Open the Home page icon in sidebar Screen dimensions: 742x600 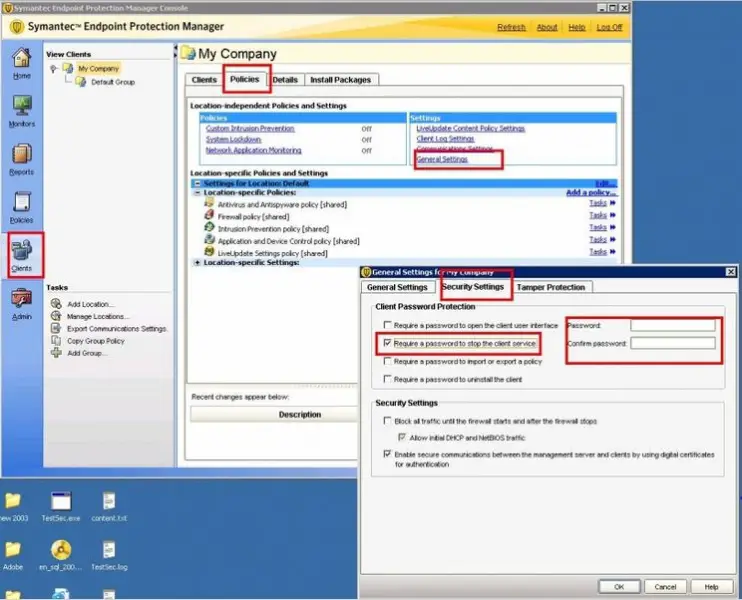pyautogui.click(x=21, y=59)
